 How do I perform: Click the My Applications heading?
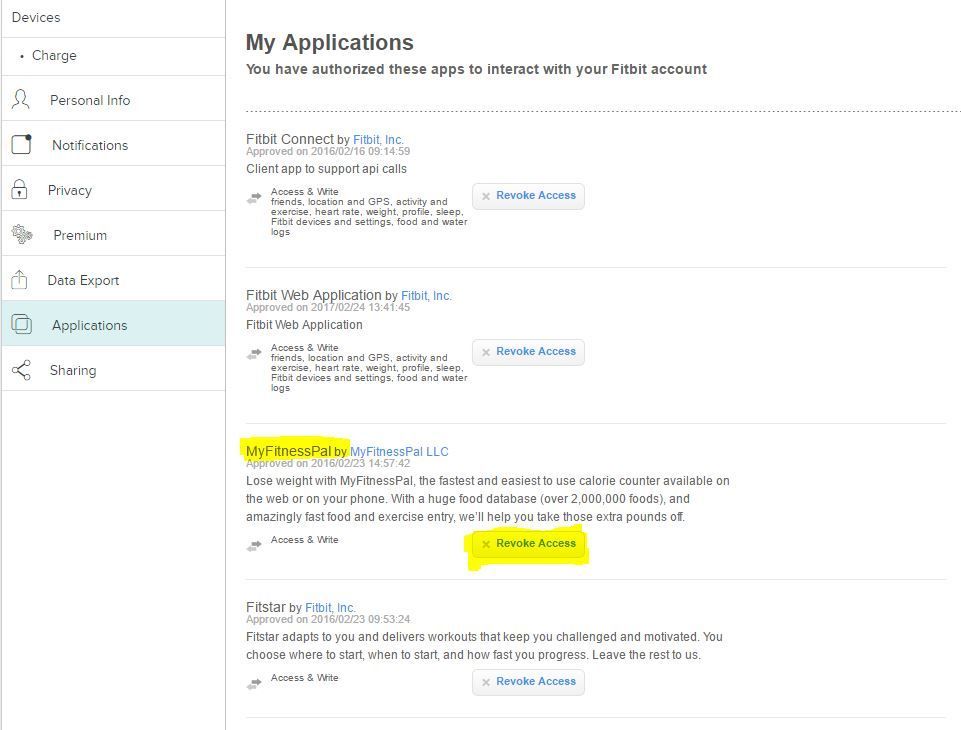pos(330,42)
